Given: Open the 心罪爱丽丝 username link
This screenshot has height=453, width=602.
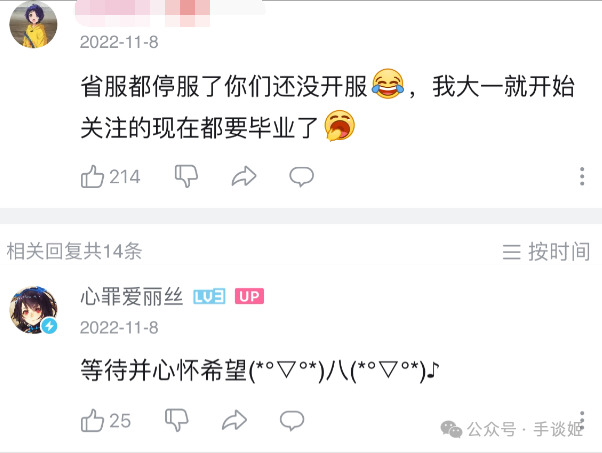Looking at the screenshot, I should 132,297.
